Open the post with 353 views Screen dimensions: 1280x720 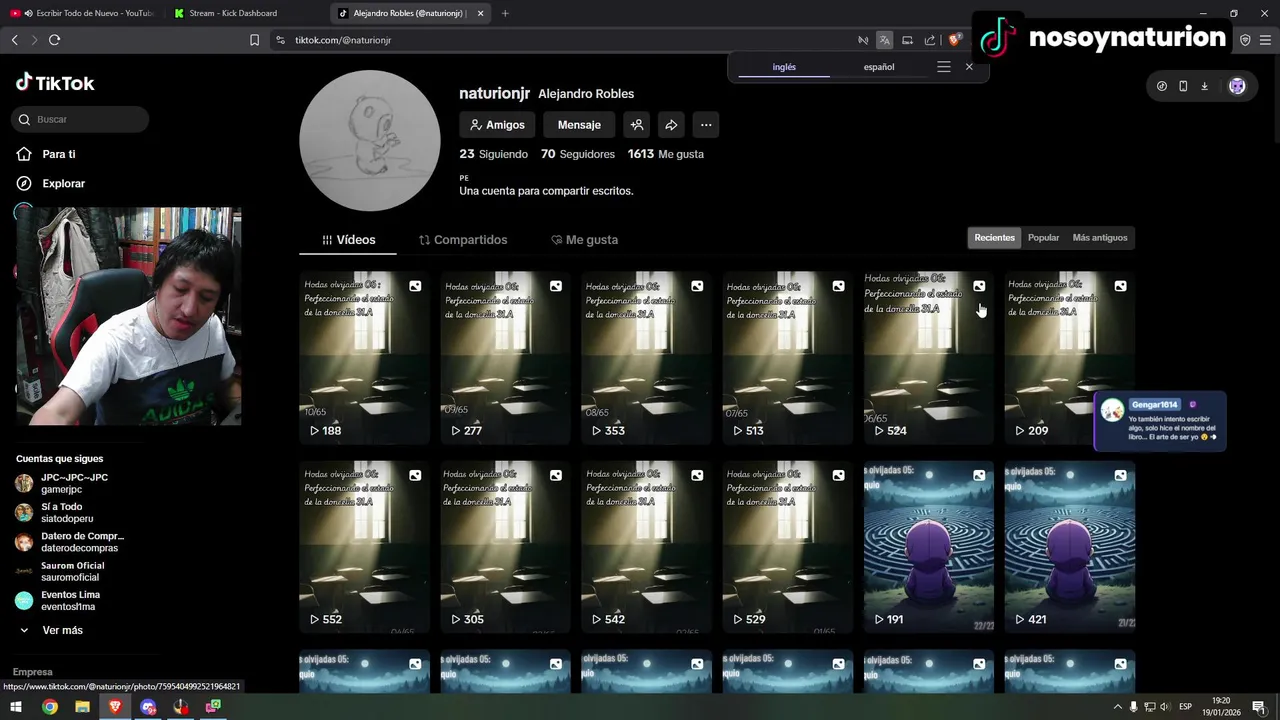pyautogui.click(x=647, y=358)
